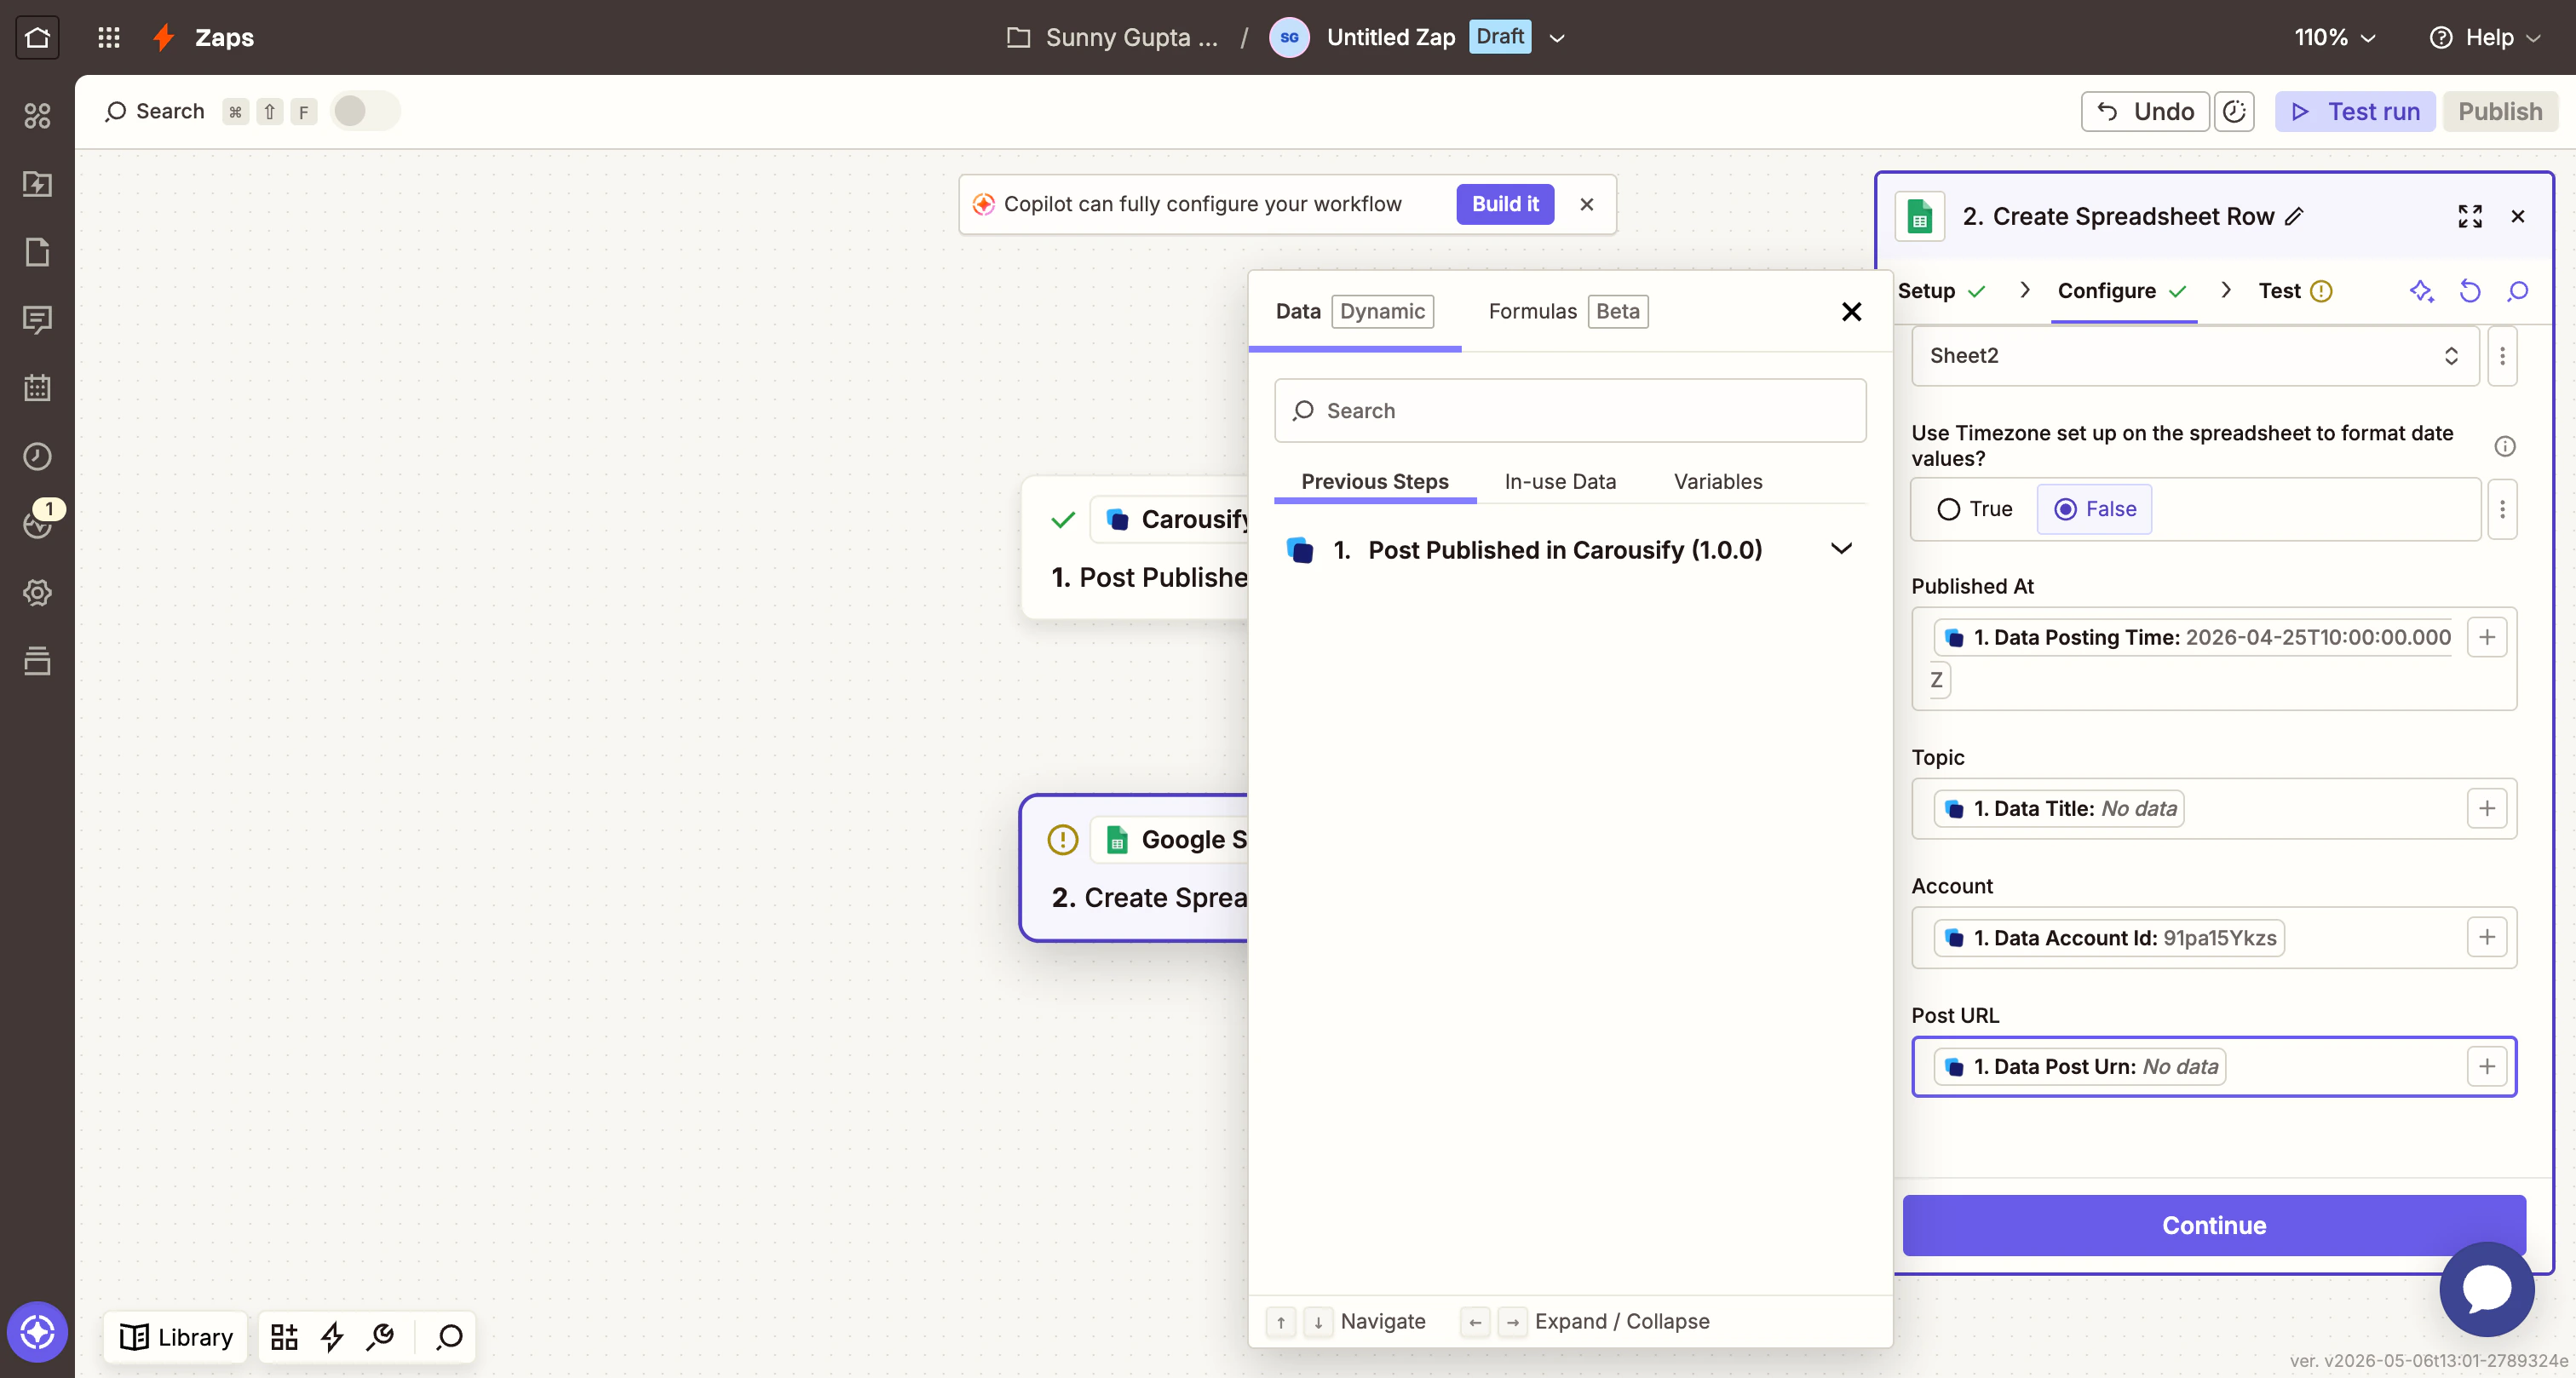This screenshot has height=1378, width=2576.
Task: Open the versions stack sidebar icon
Action: [x=37, y=660]
